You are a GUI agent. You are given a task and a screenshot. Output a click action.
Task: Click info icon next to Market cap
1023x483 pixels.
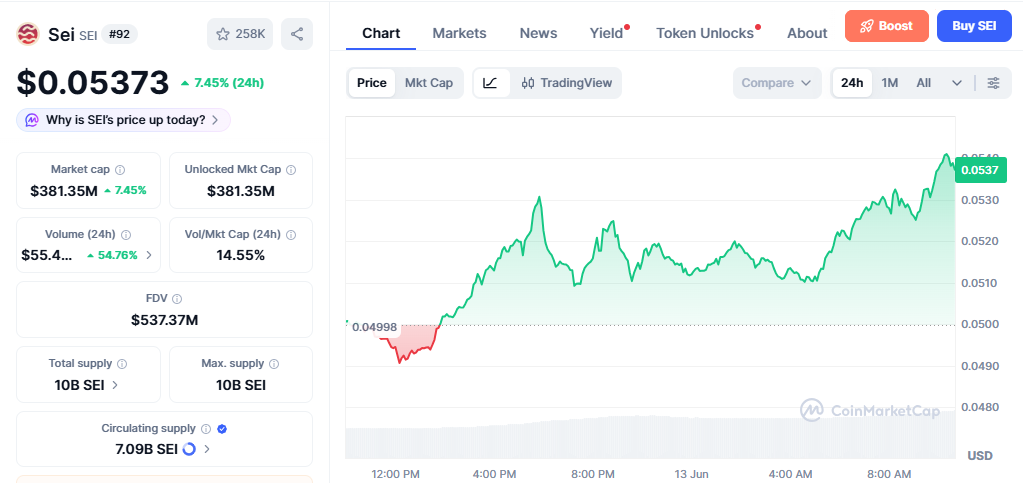pyautogui.click(x=120, y=170)
